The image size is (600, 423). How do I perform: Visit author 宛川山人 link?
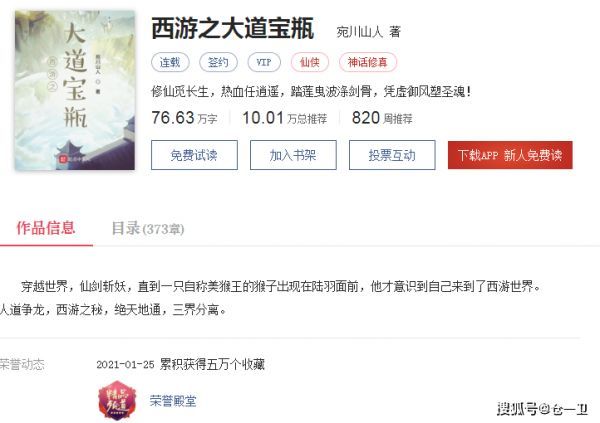[360, 32]
